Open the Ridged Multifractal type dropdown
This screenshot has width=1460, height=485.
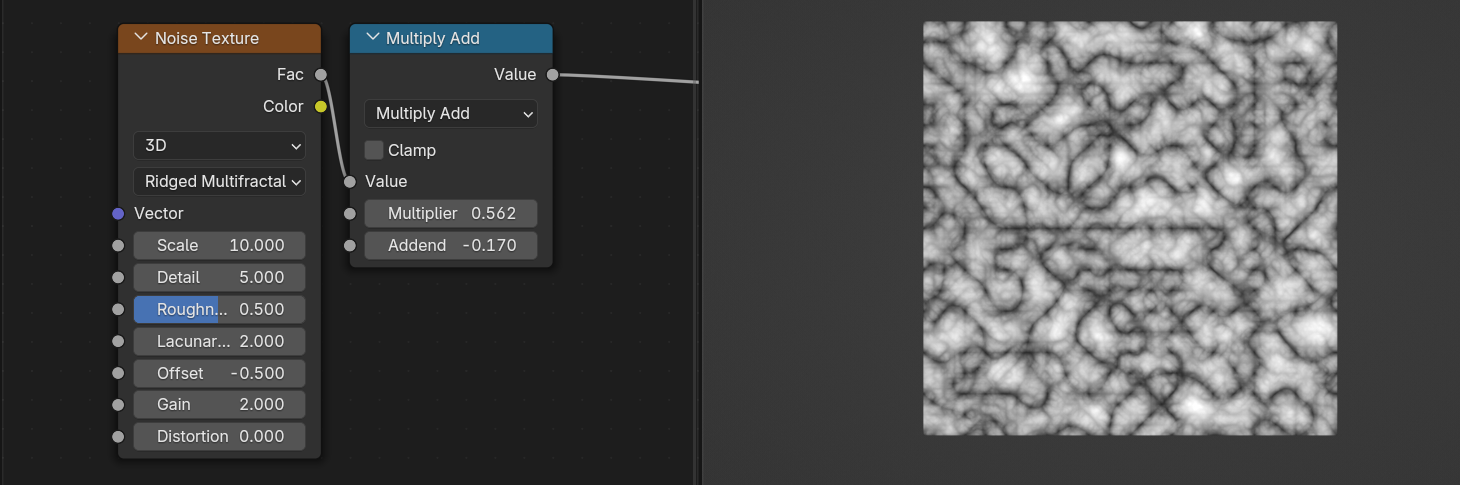click(219, 182)
